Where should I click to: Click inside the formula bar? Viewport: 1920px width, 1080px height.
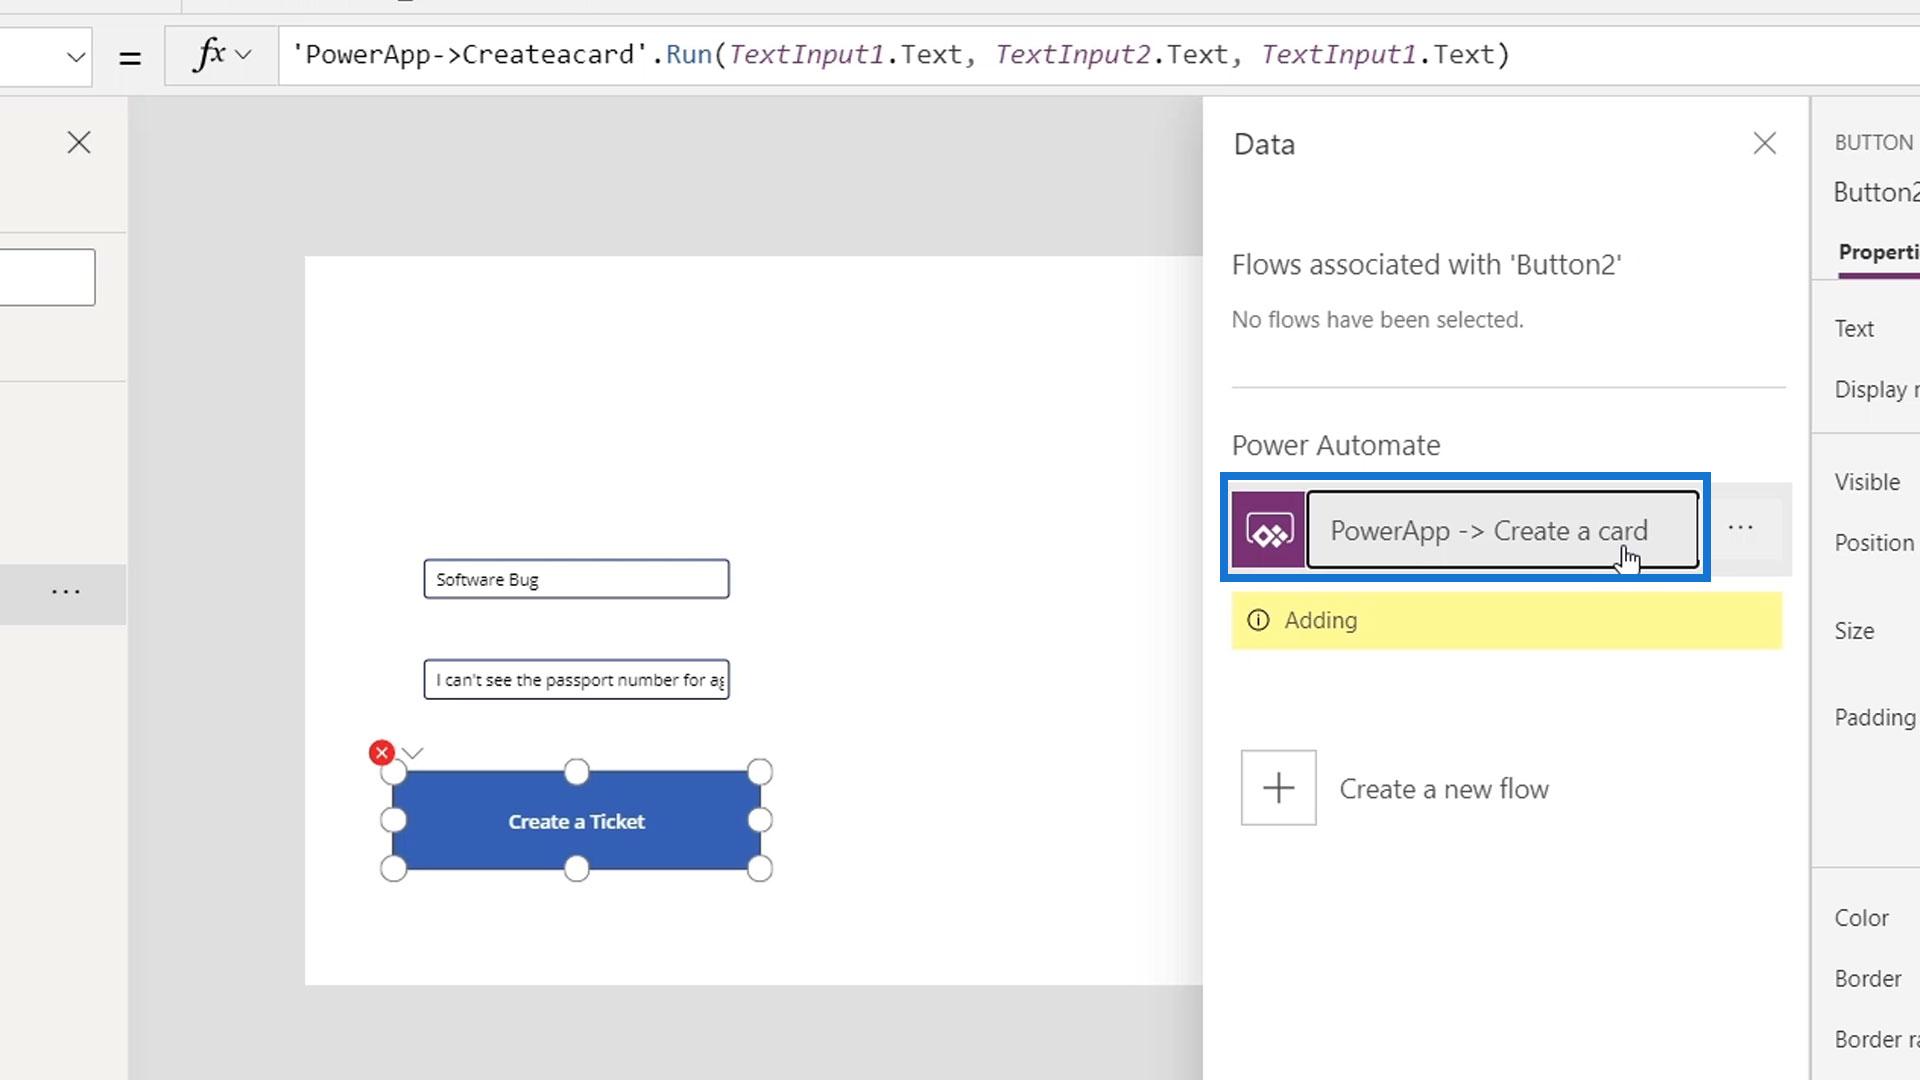(1000, 55)
